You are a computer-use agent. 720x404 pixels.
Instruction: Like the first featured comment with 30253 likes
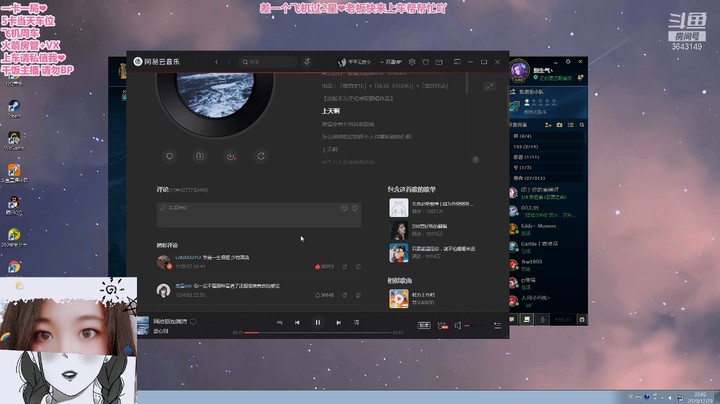click(324, 266)
